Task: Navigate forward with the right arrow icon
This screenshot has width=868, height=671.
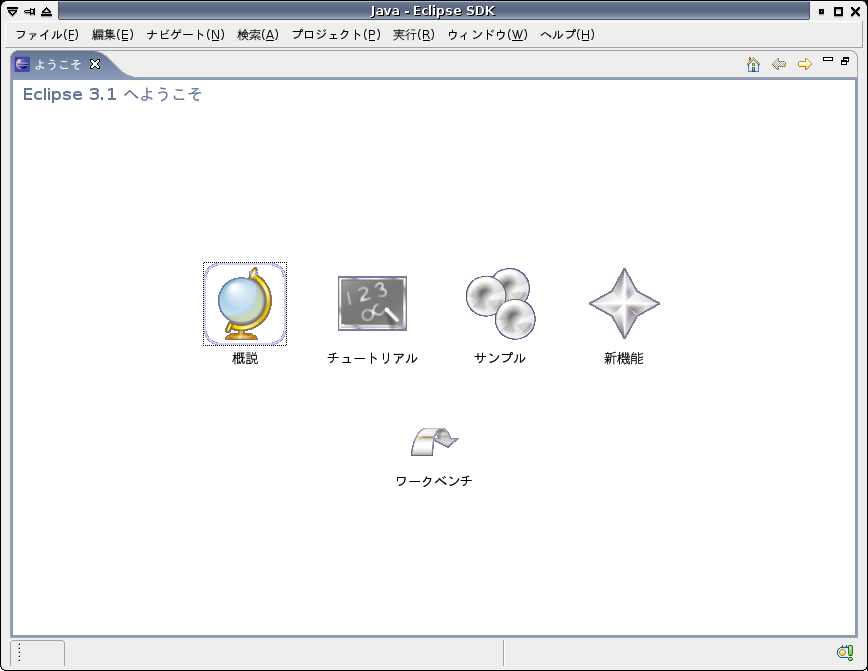Action: click(x=805, y=64)
